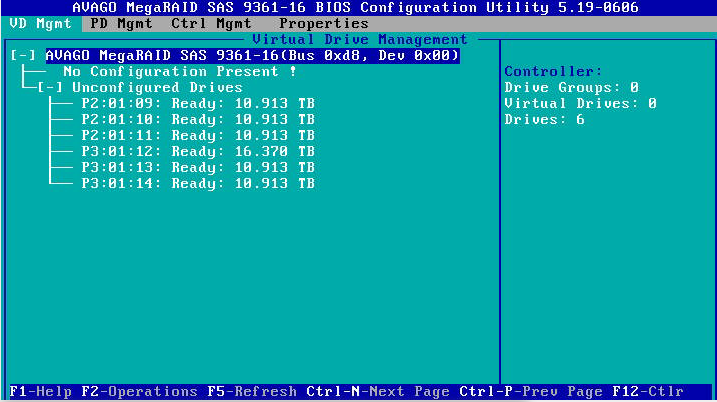Select the Unconfigured Drives label
This screenshot has width=717, height=402.
point(157,88)
